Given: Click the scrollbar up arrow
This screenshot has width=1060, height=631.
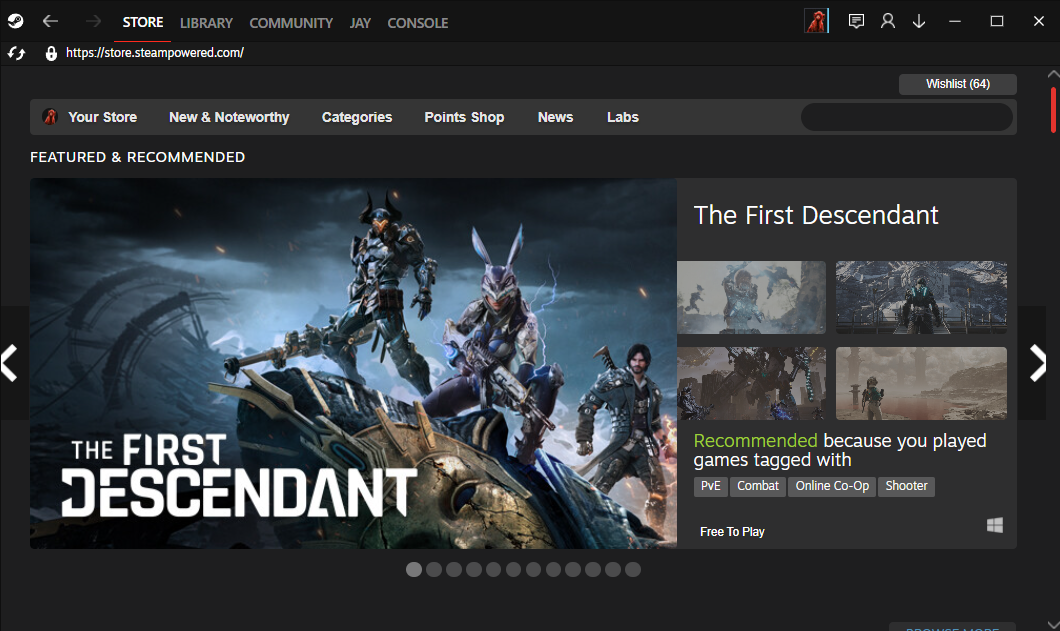Looking at the screenshot, I should (1053, 74).
